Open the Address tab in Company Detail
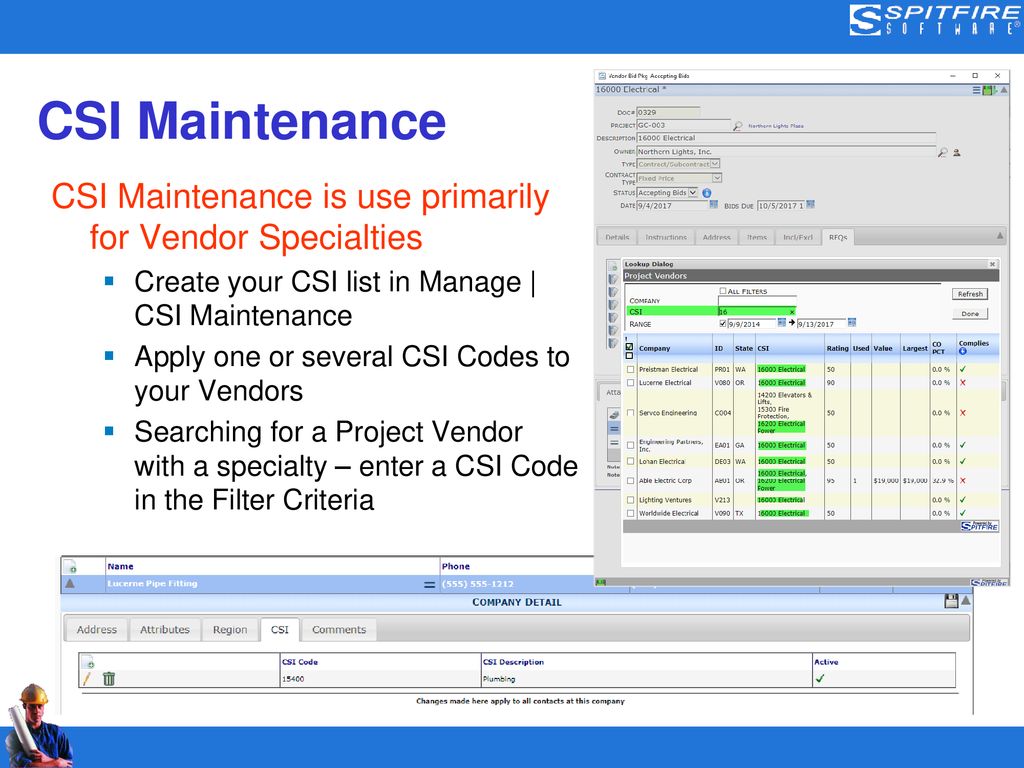Viewport: 1024px width, 768px height. coord(97,630)
